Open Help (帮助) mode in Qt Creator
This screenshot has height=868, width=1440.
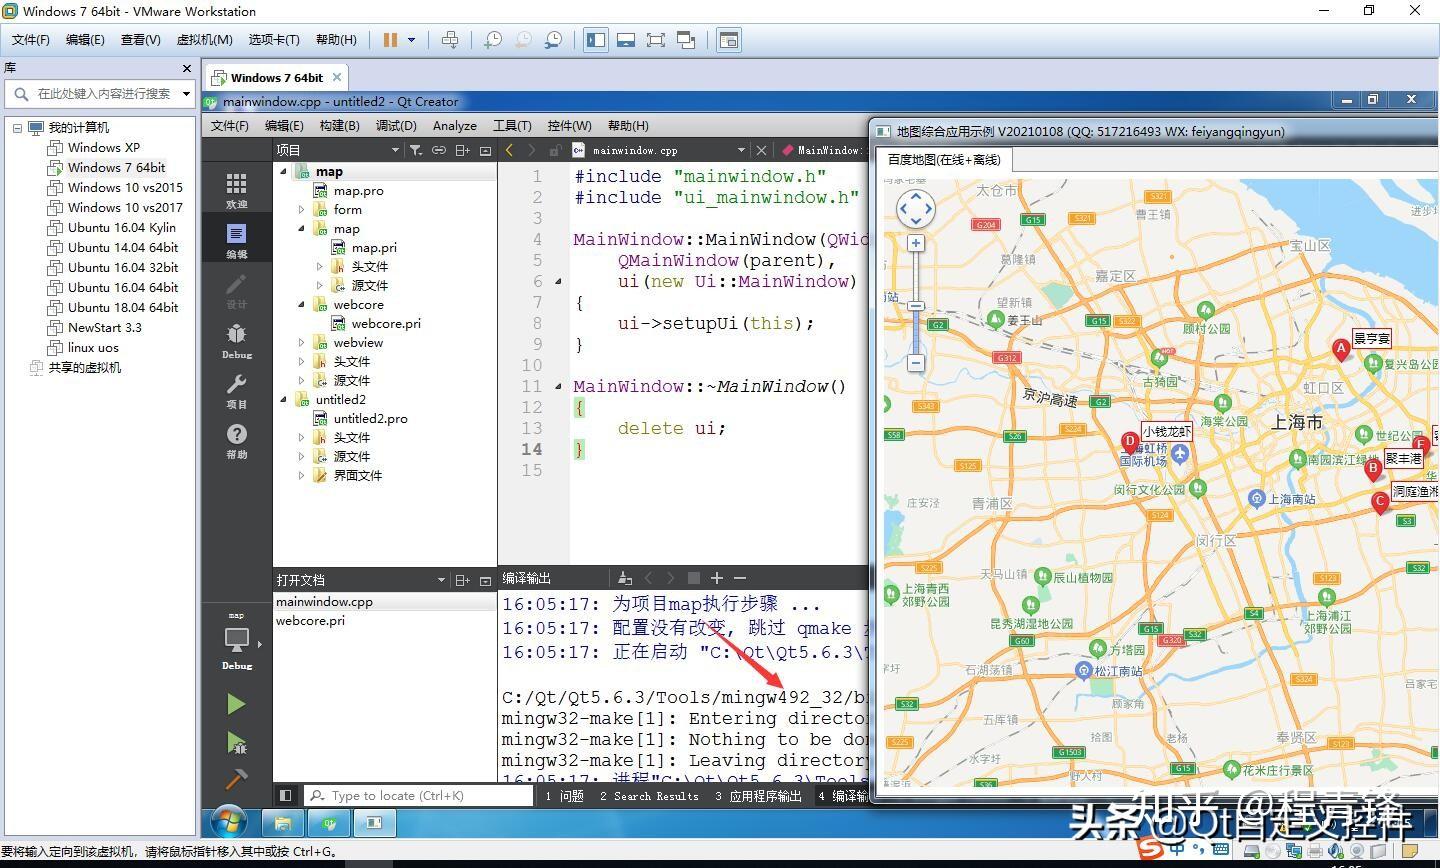pos(236,441)
